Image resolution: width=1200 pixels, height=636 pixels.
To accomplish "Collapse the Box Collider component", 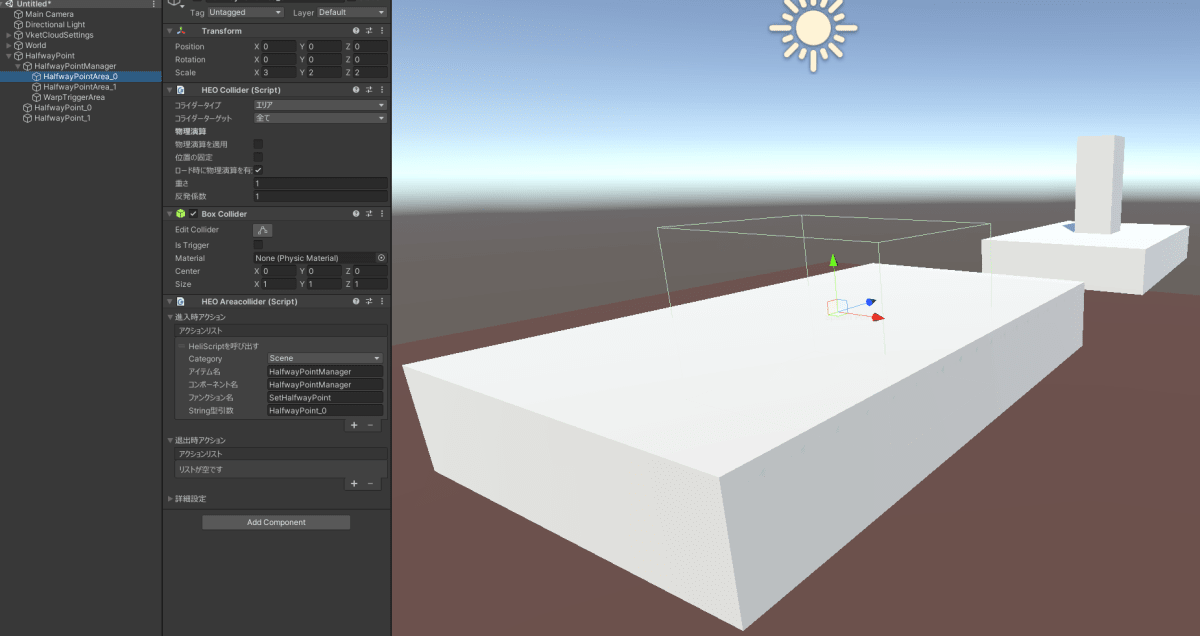I will click(x=169, y=214).
